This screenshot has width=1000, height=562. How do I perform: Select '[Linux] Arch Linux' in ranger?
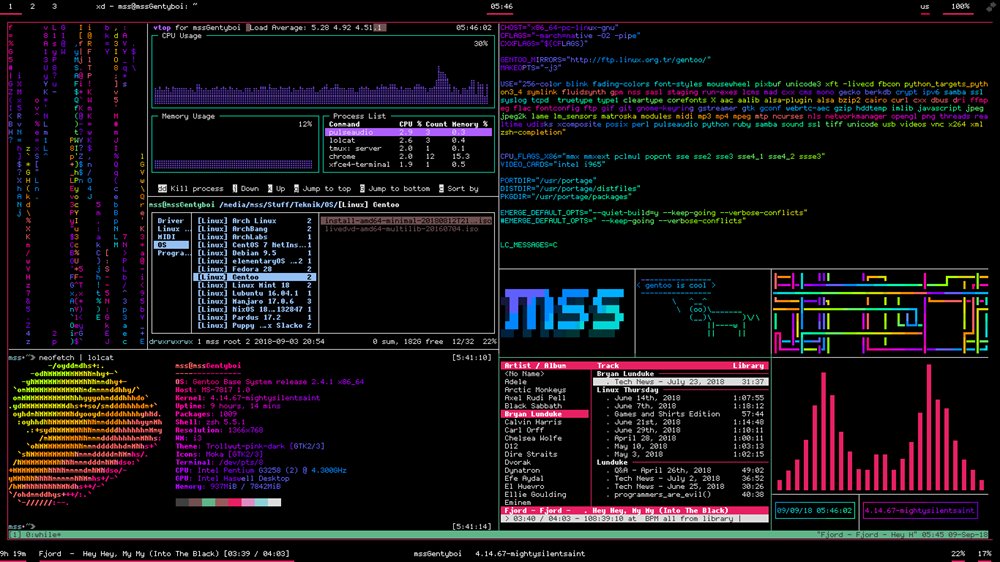[254, 221]
